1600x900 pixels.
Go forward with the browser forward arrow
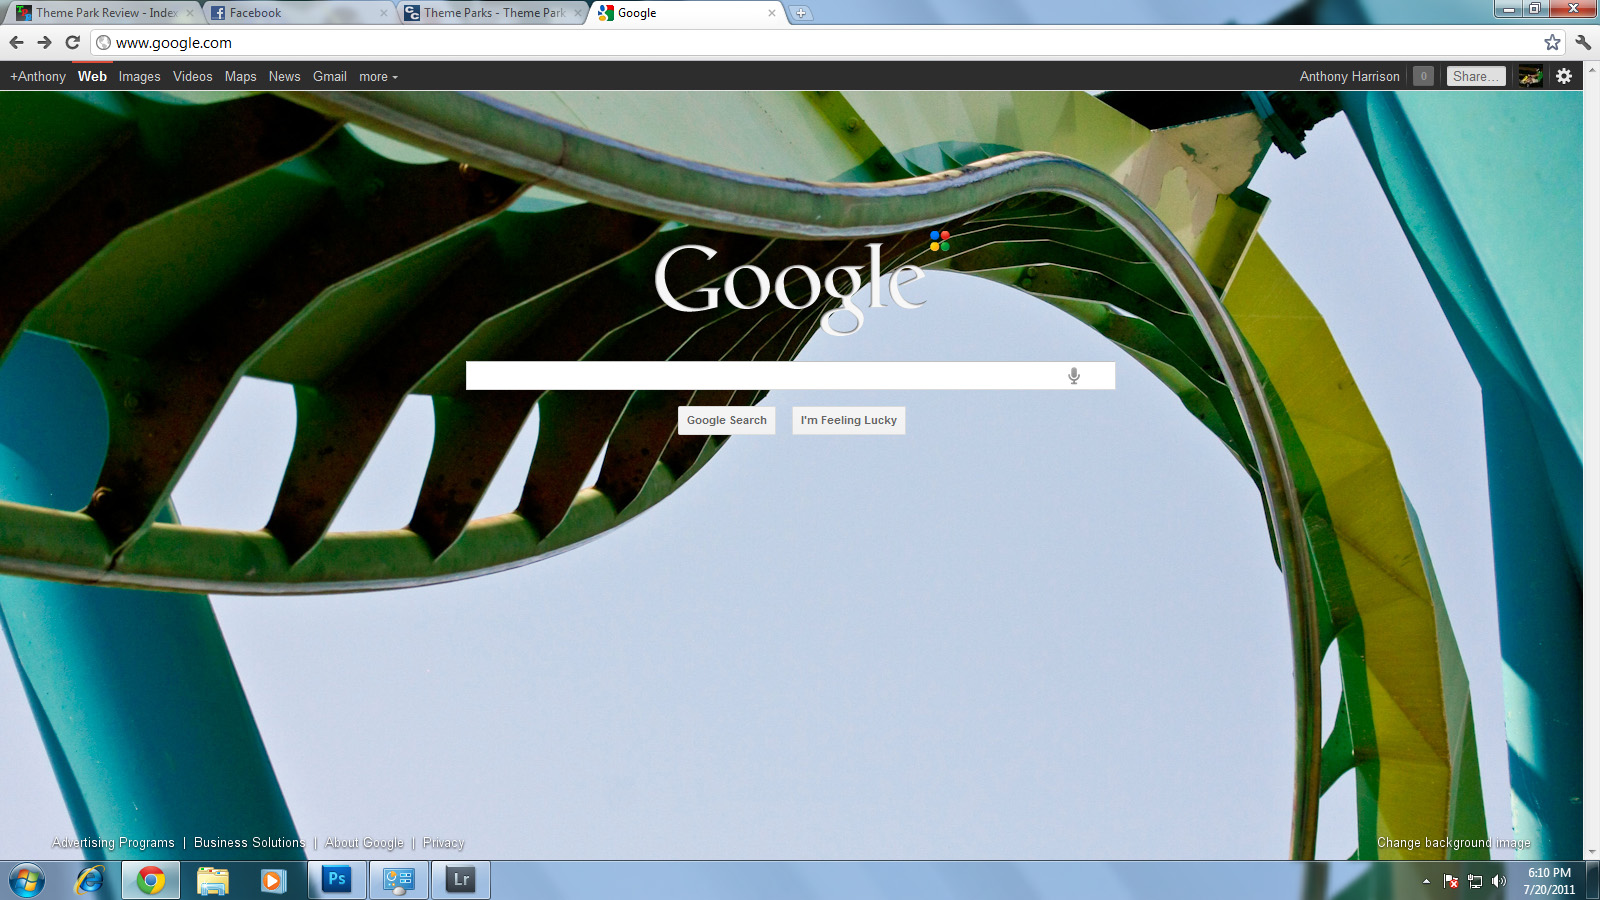tap(44, 42)
